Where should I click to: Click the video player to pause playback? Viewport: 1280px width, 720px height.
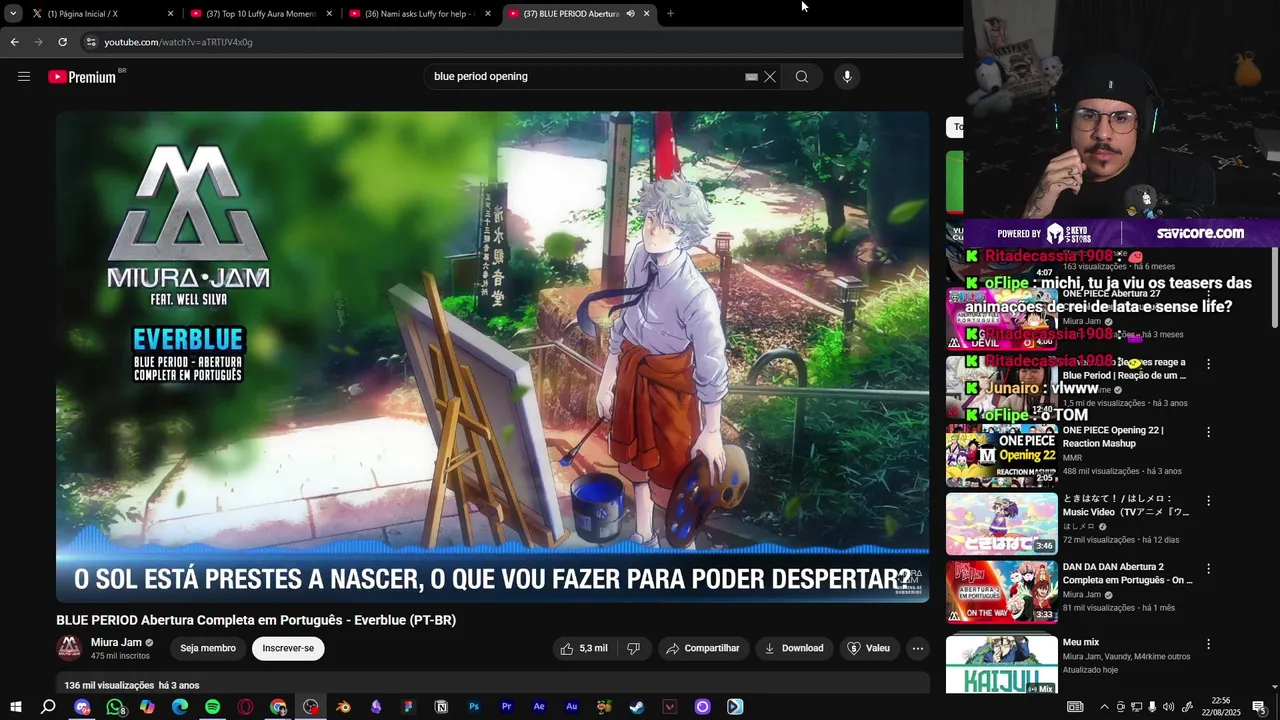click(492, 356)
